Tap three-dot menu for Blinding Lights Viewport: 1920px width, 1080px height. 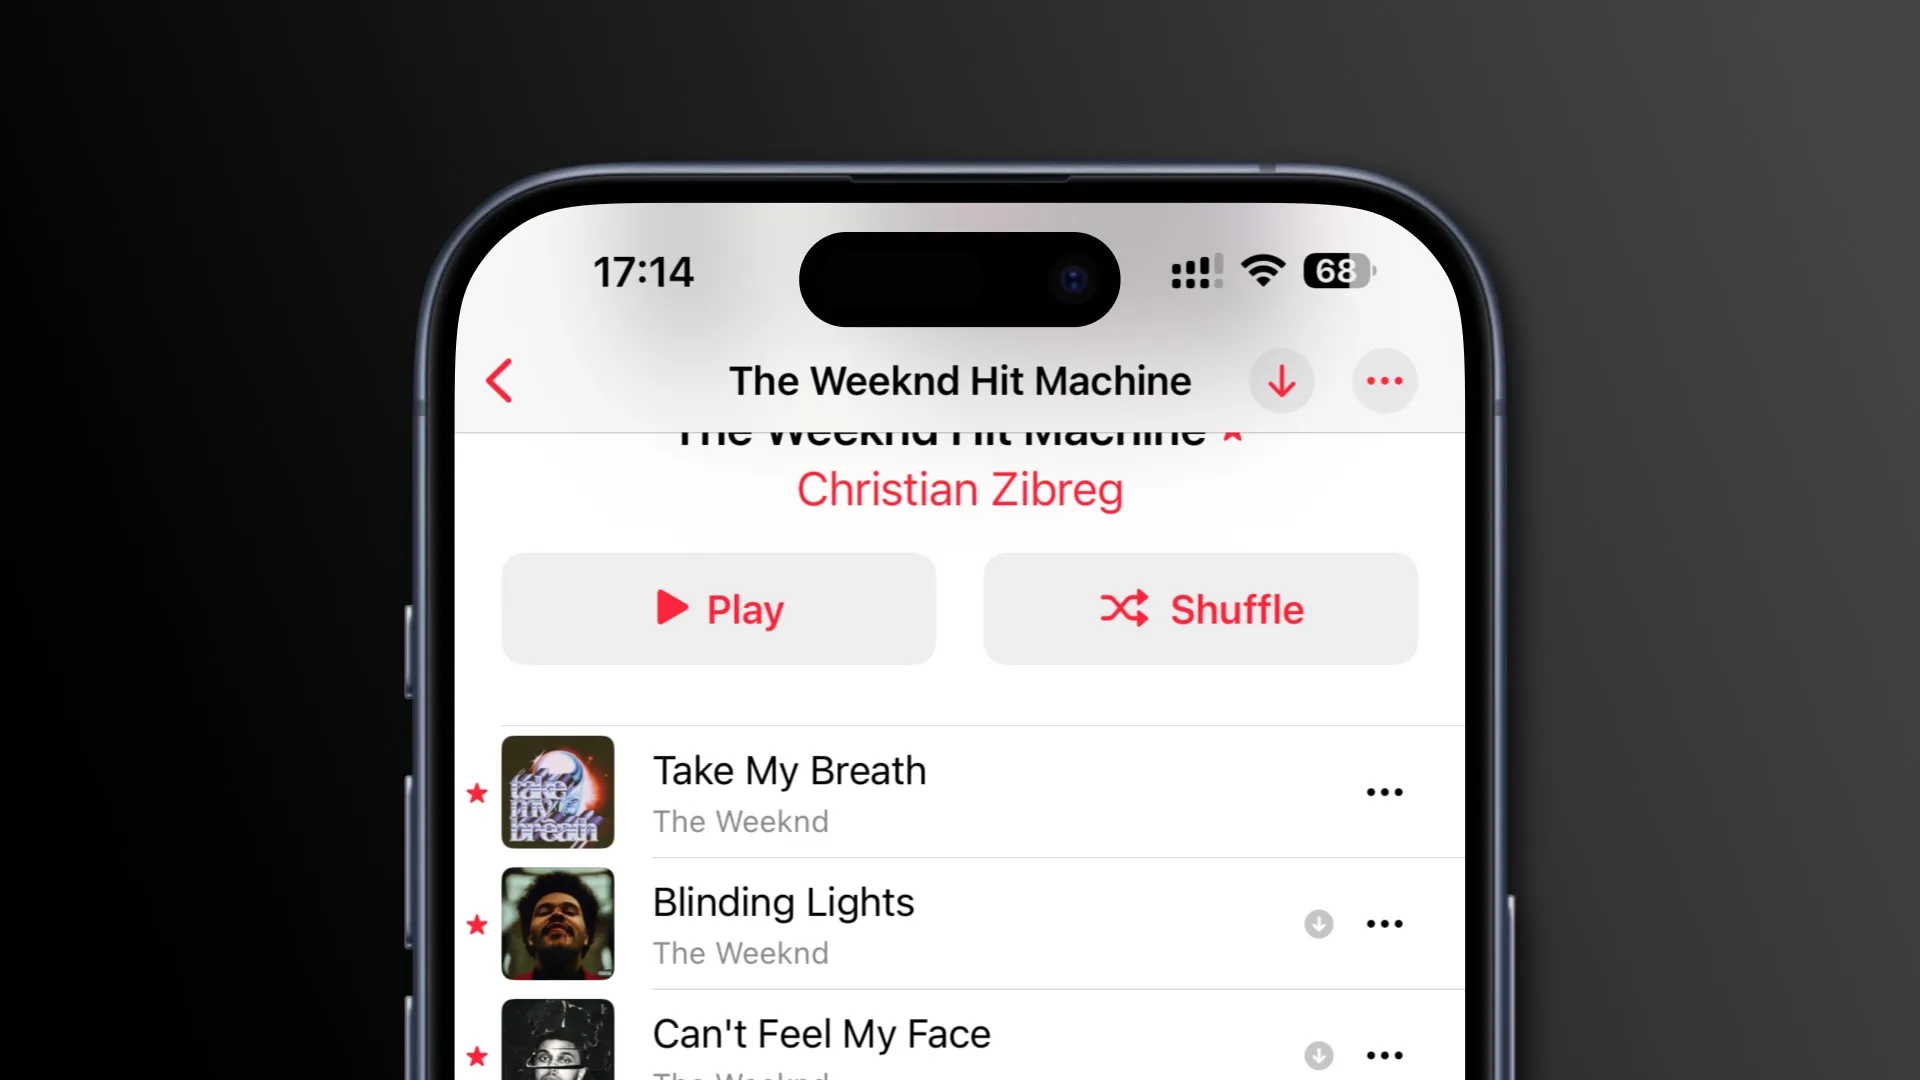(1385, 923)
